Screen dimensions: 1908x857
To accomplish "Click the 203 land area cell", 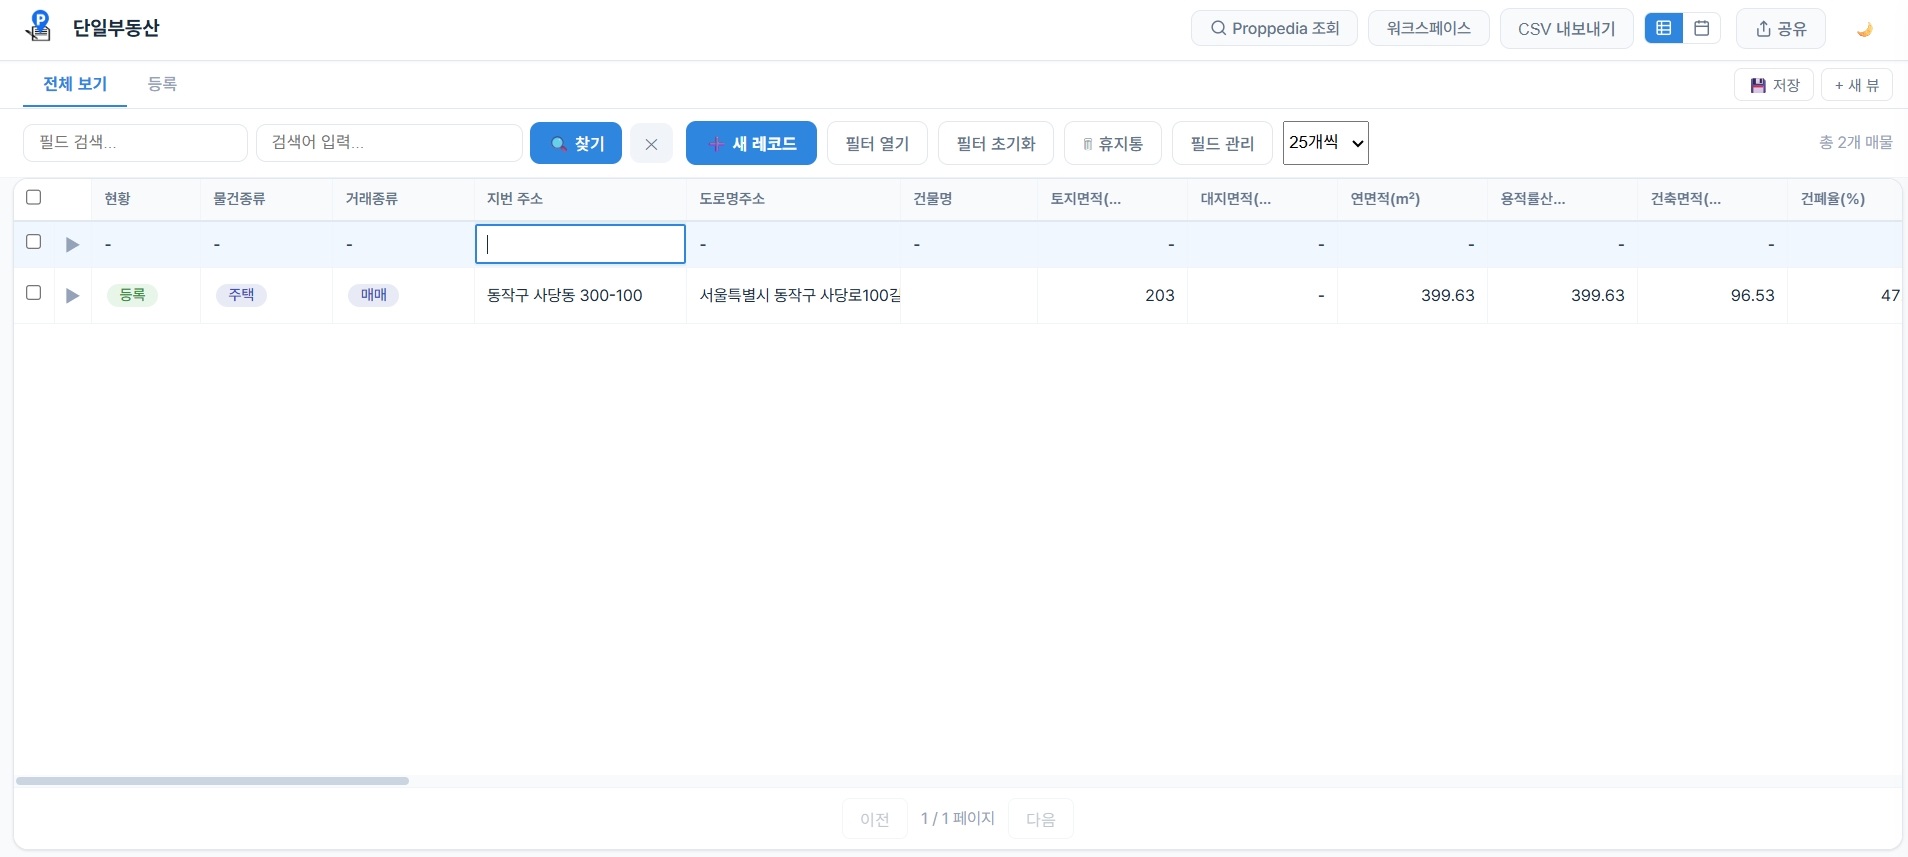I will coord(1113,296).
